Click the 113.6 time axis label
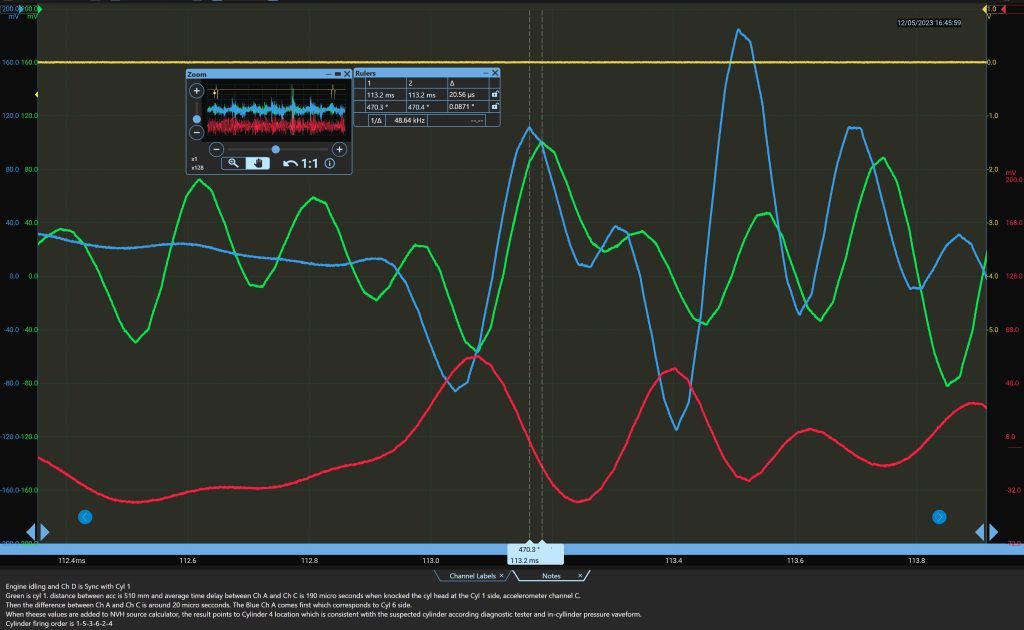1024x630 pixels. click(795, 561)
